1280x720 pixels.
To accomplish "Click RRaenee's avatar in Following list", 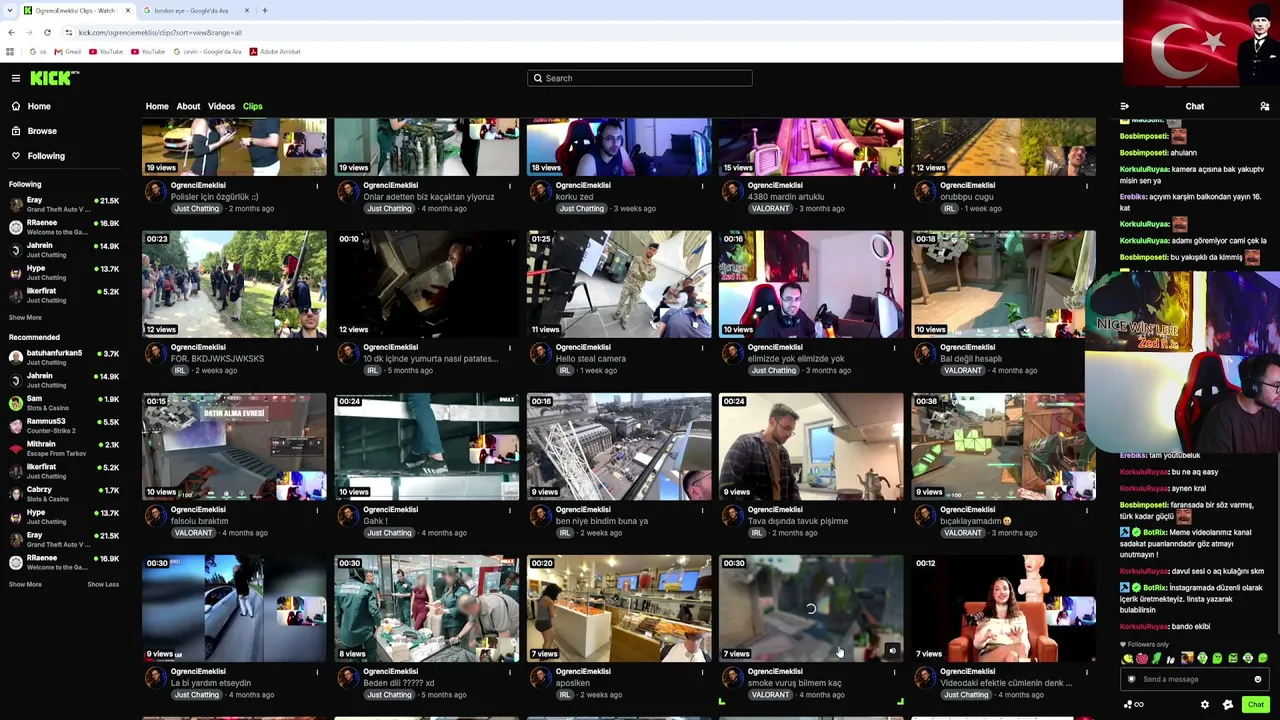I will [x=16, y=228].
